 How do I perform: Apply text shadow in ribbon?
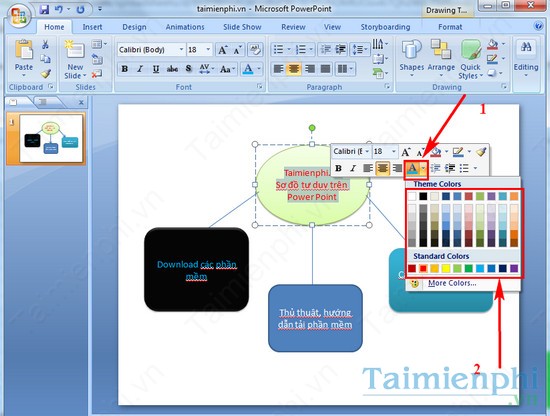pyautogui.click(x=189, y=69)
